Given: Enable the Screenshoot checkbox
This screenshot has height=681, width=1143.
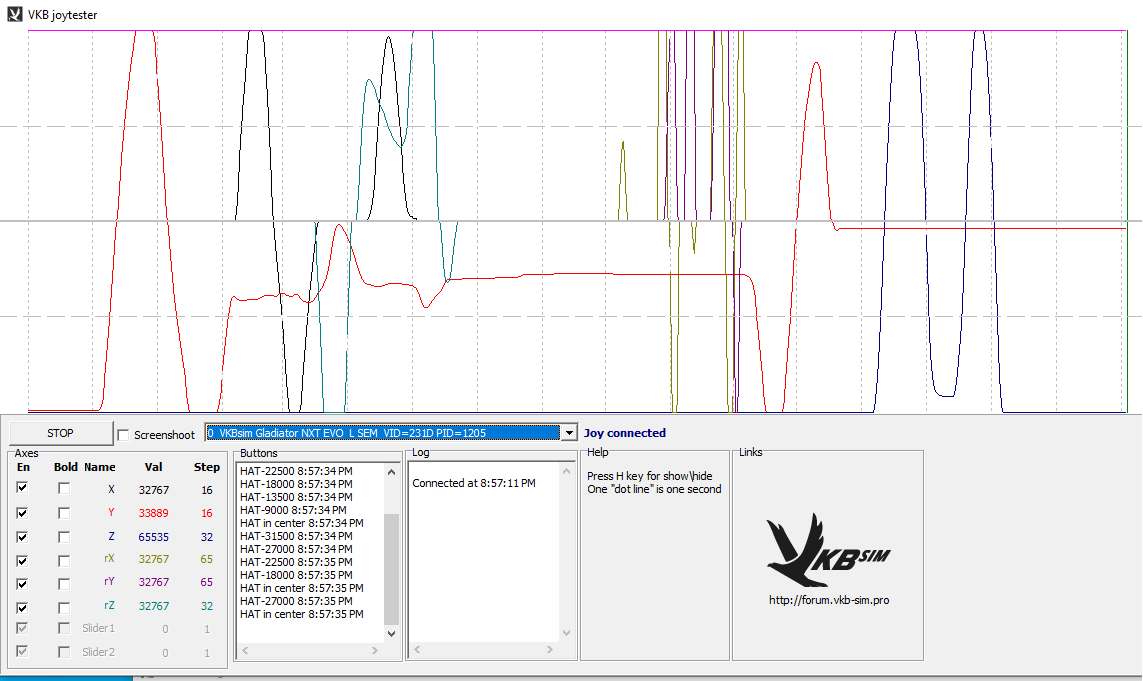Looking at the screenshot, I should point(124,435).
